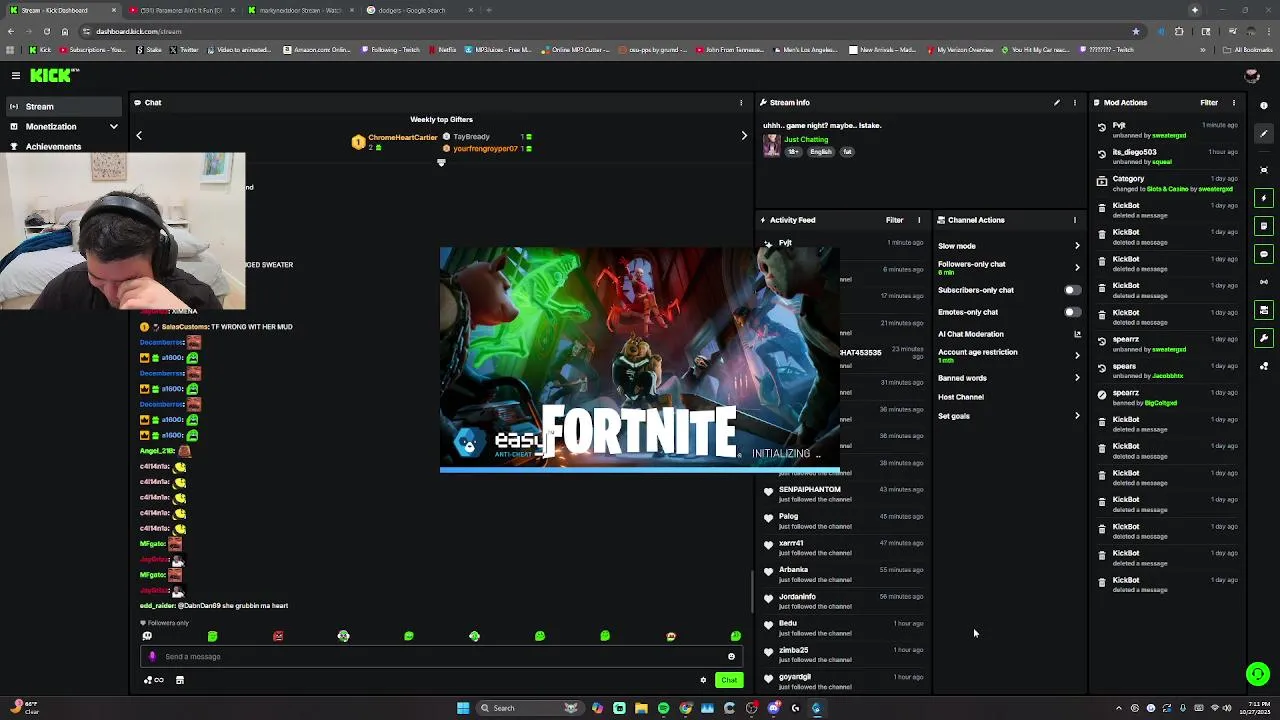The image size is (1280, 720).
Task: Click the browser address bar
Action: point(600,31)
